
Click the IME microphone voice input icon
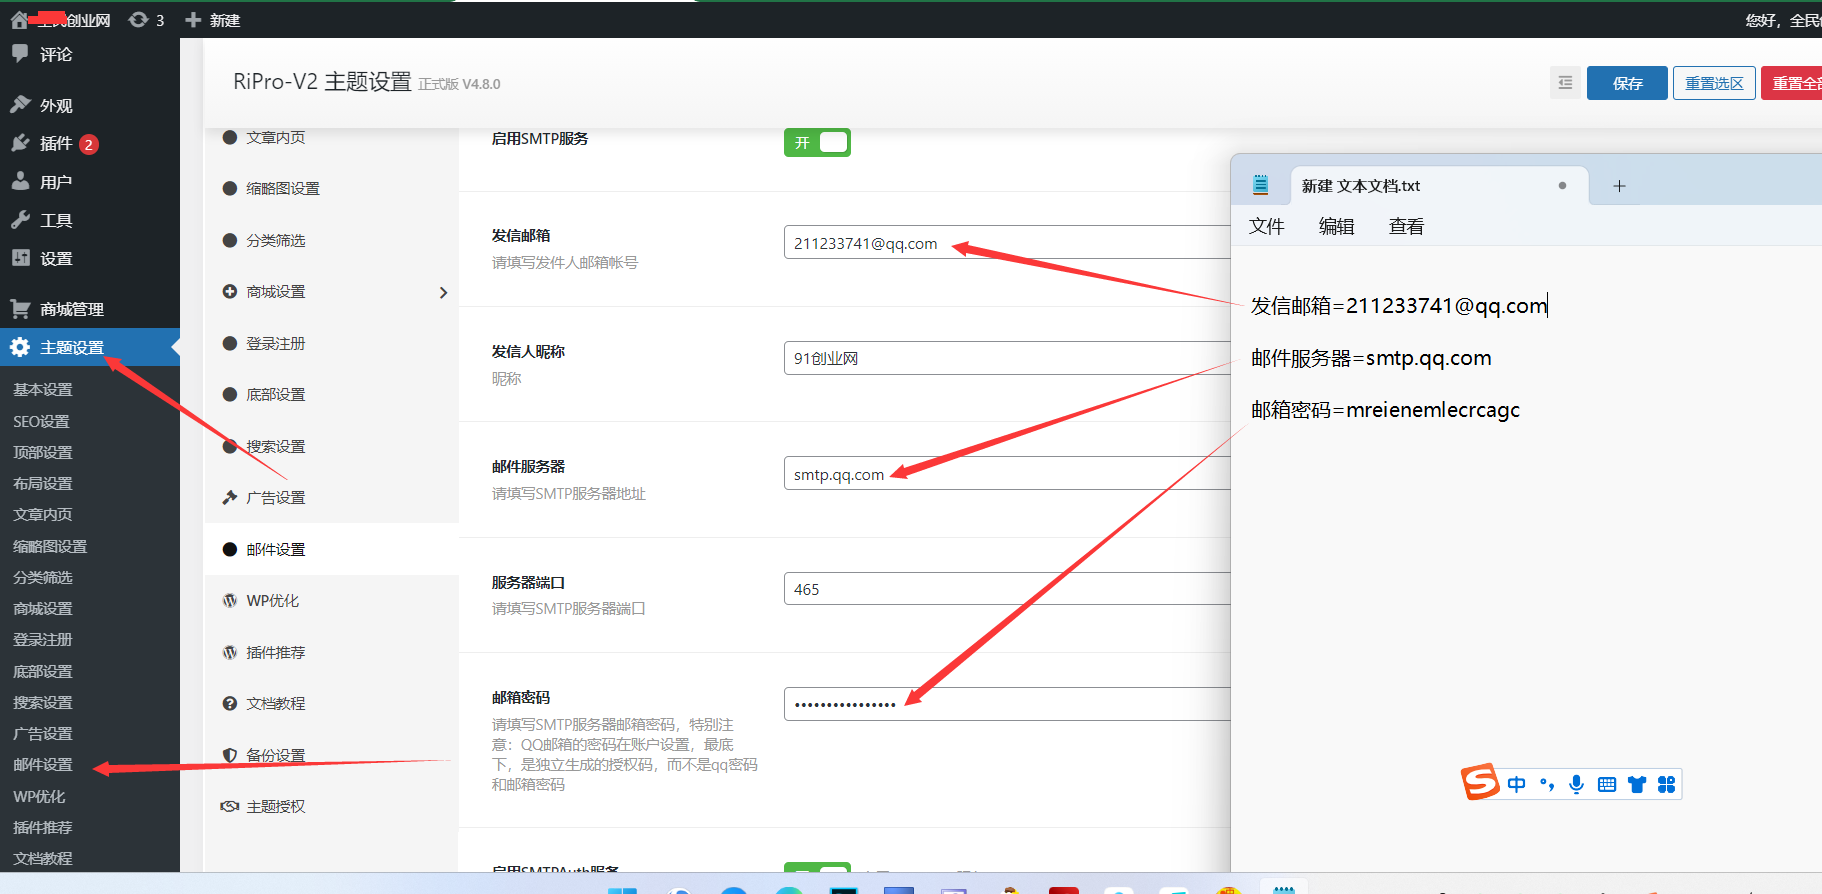(x=1576, y=784)
